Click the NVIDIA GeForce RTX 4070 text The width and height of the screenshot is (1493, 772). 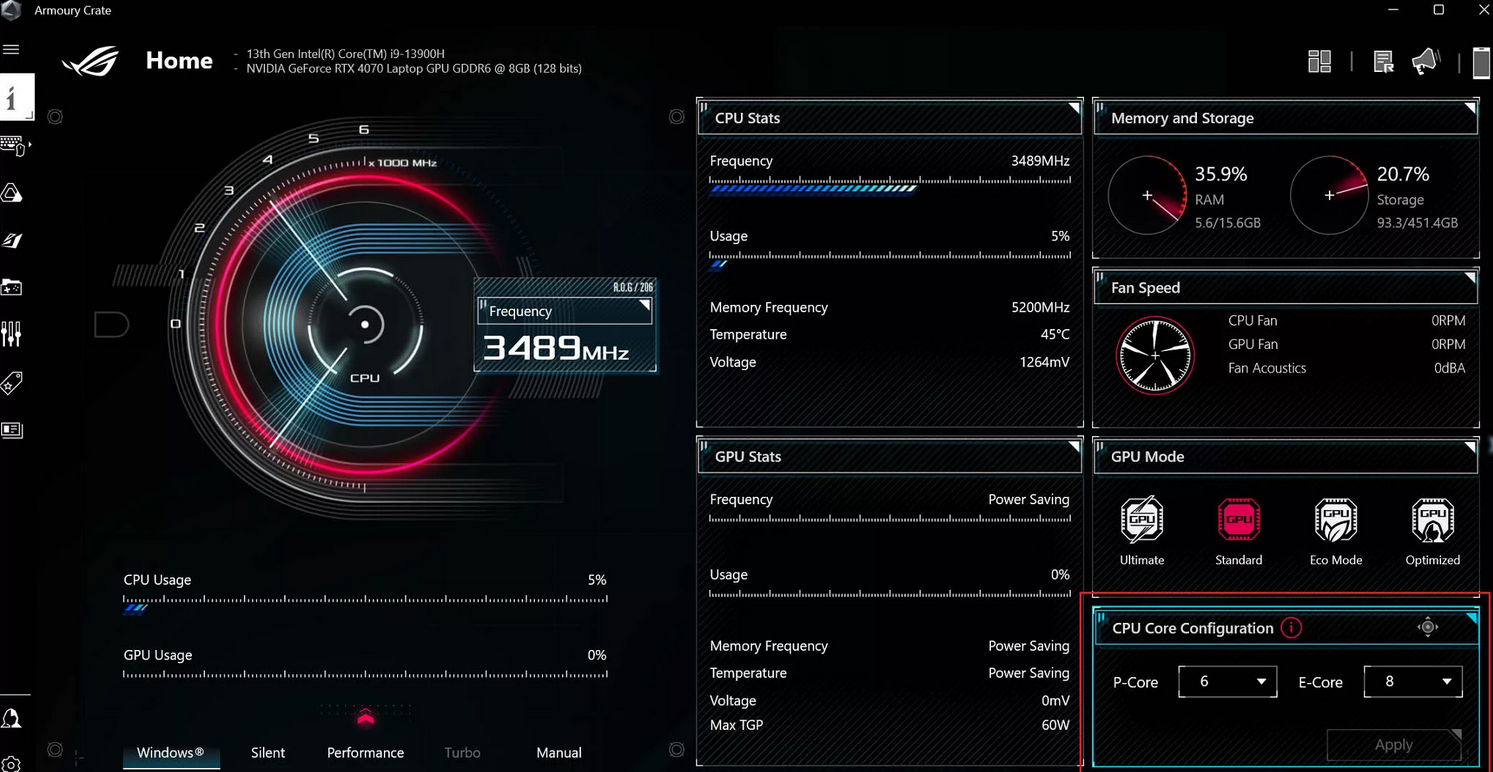tap(414, 69)
